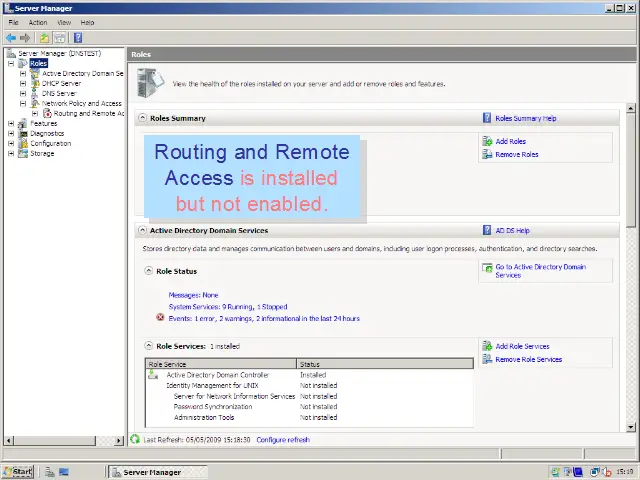
Task: Expand the DNS Server tree node
Action: pos(23,93)
